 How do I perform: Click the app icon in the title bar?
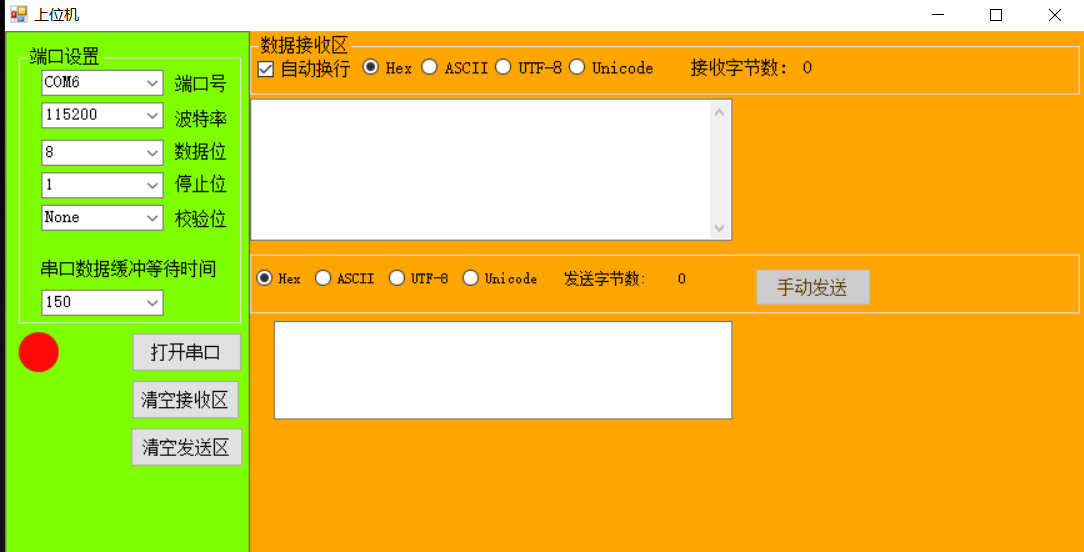click(19, 15)
